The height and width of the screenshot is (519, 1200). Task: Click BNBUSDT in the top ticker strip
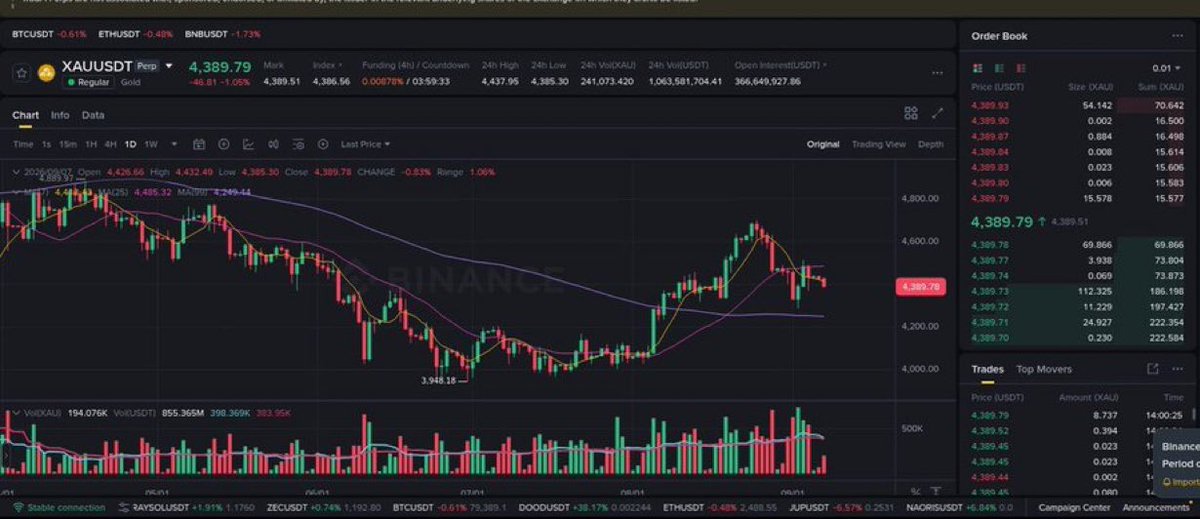pos(205,34)
